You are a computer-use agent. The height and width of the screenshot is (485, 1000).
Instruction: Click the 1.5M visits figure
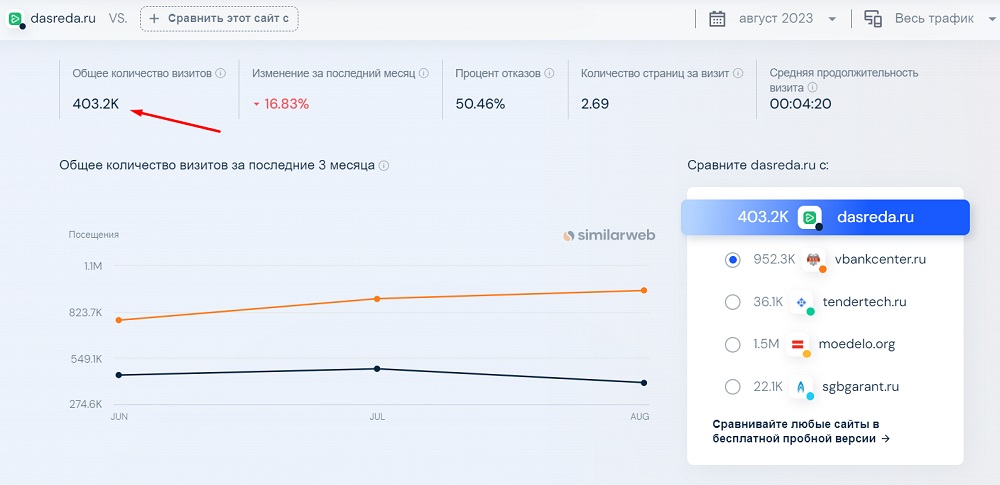pos(766,345)
